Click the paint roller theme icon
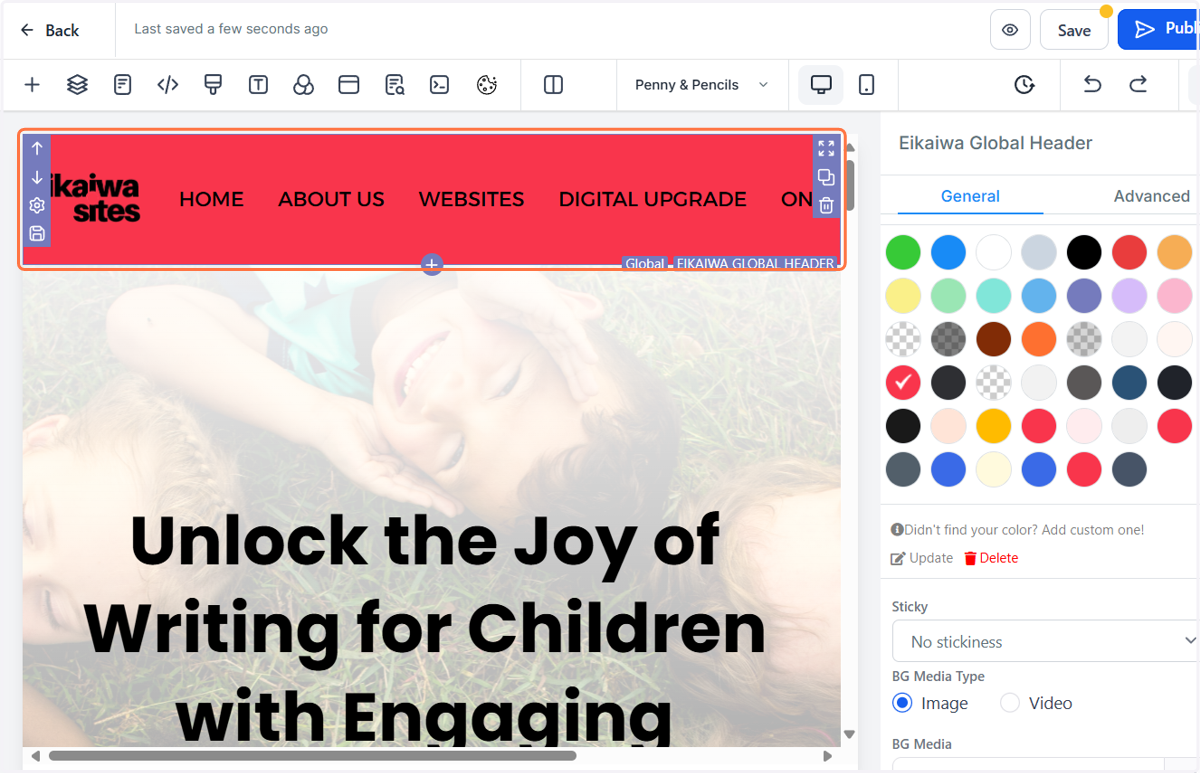1200x773 pixels. point(212,85)
